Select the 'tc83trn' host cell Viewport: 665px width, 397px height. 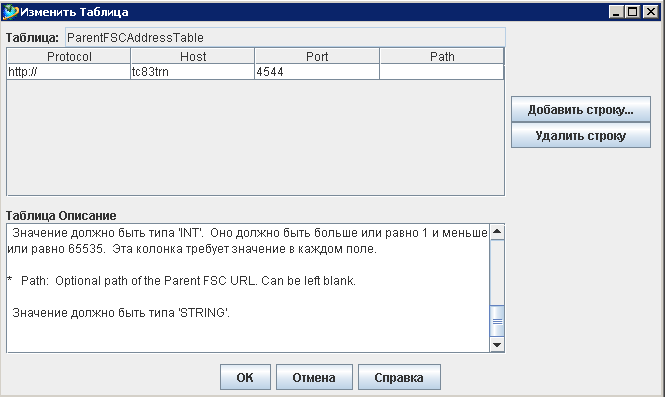[193, 72]
